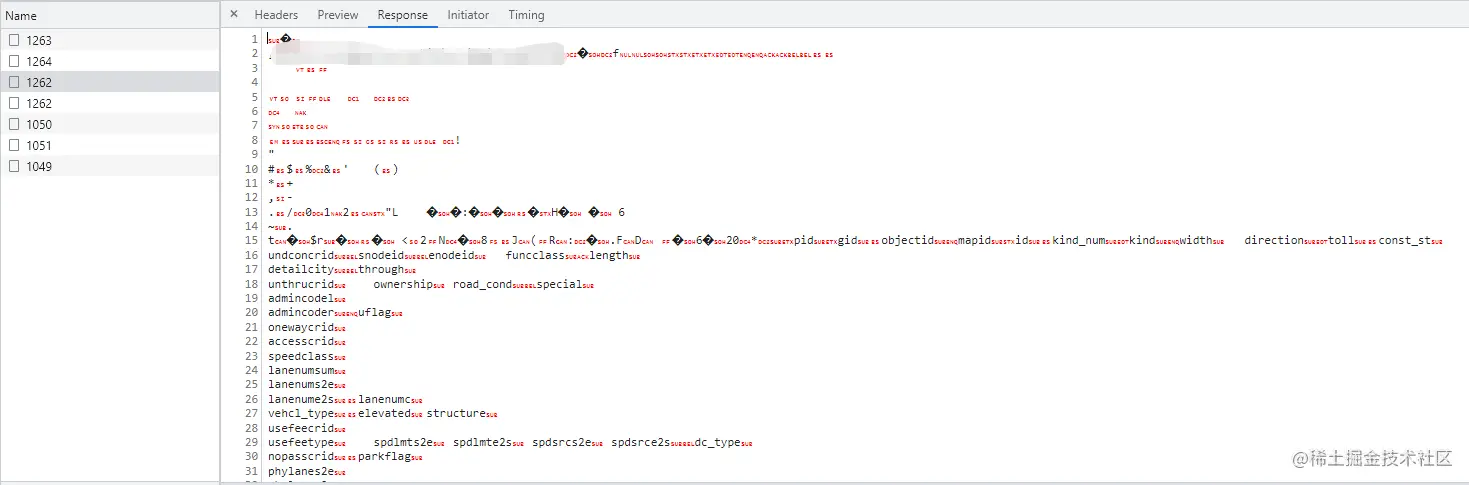The width and height of the screenshot is (1469, 485).
Task: Click the word 'structure' in the response
Action: [x=455, y=413]
